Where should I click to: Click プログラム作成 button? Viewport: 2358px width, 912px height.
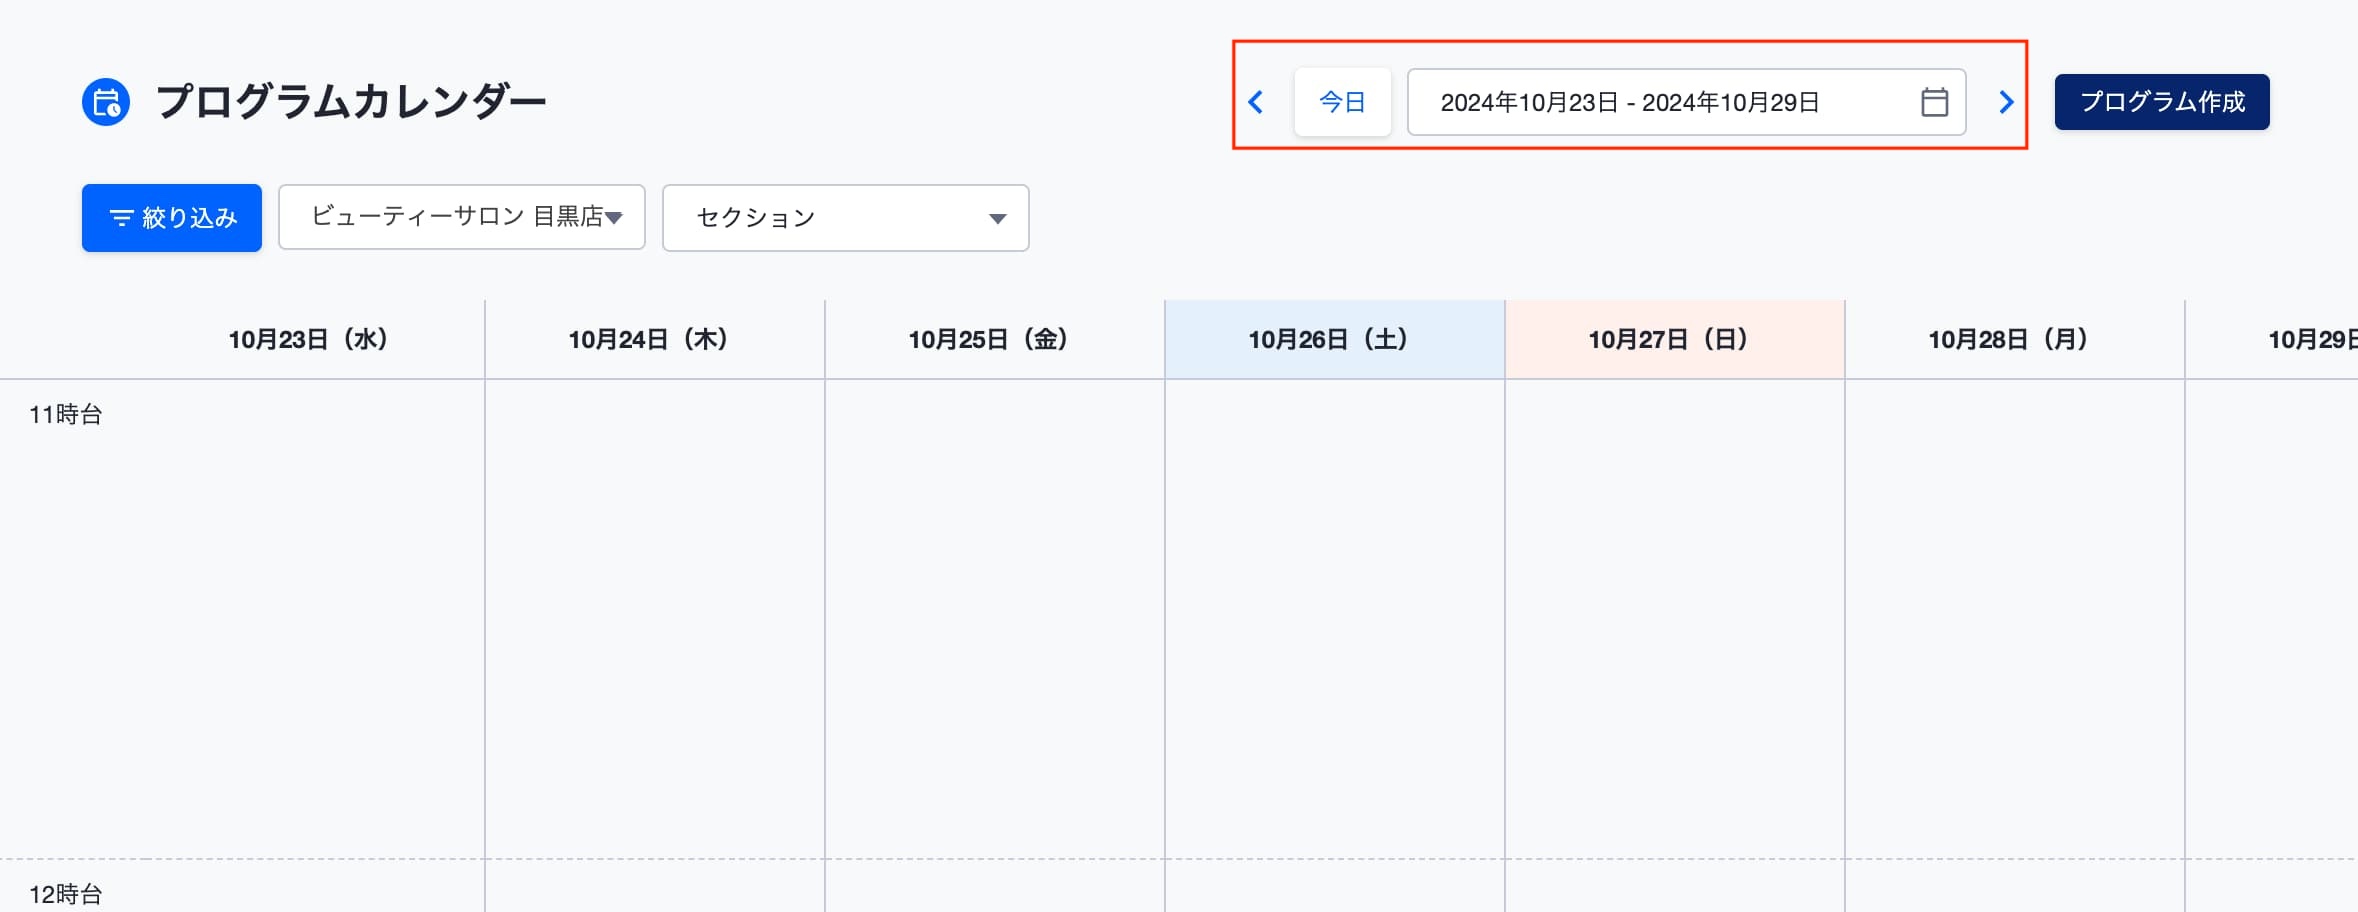point(2162,102)
